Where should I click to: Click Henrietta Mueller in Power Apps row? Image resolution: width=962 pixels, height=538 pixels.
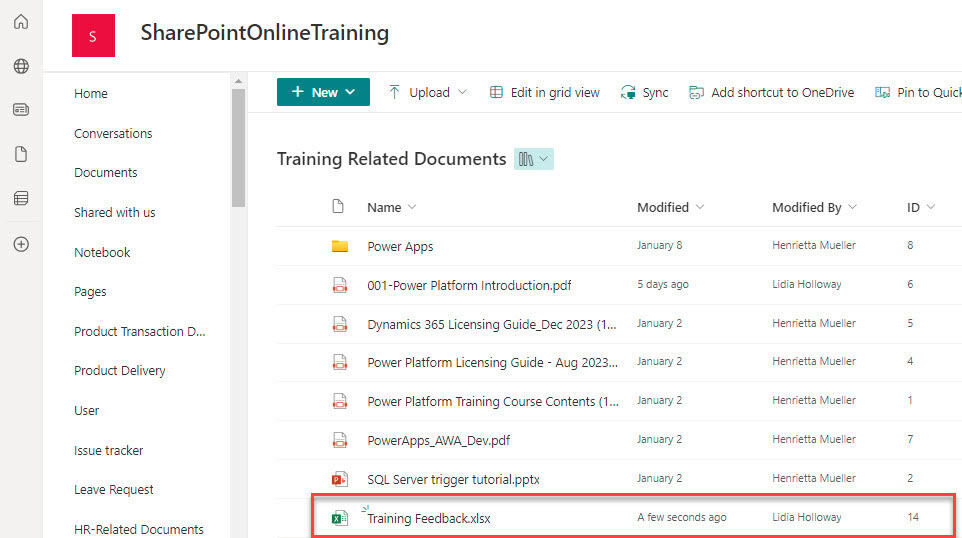814,245
